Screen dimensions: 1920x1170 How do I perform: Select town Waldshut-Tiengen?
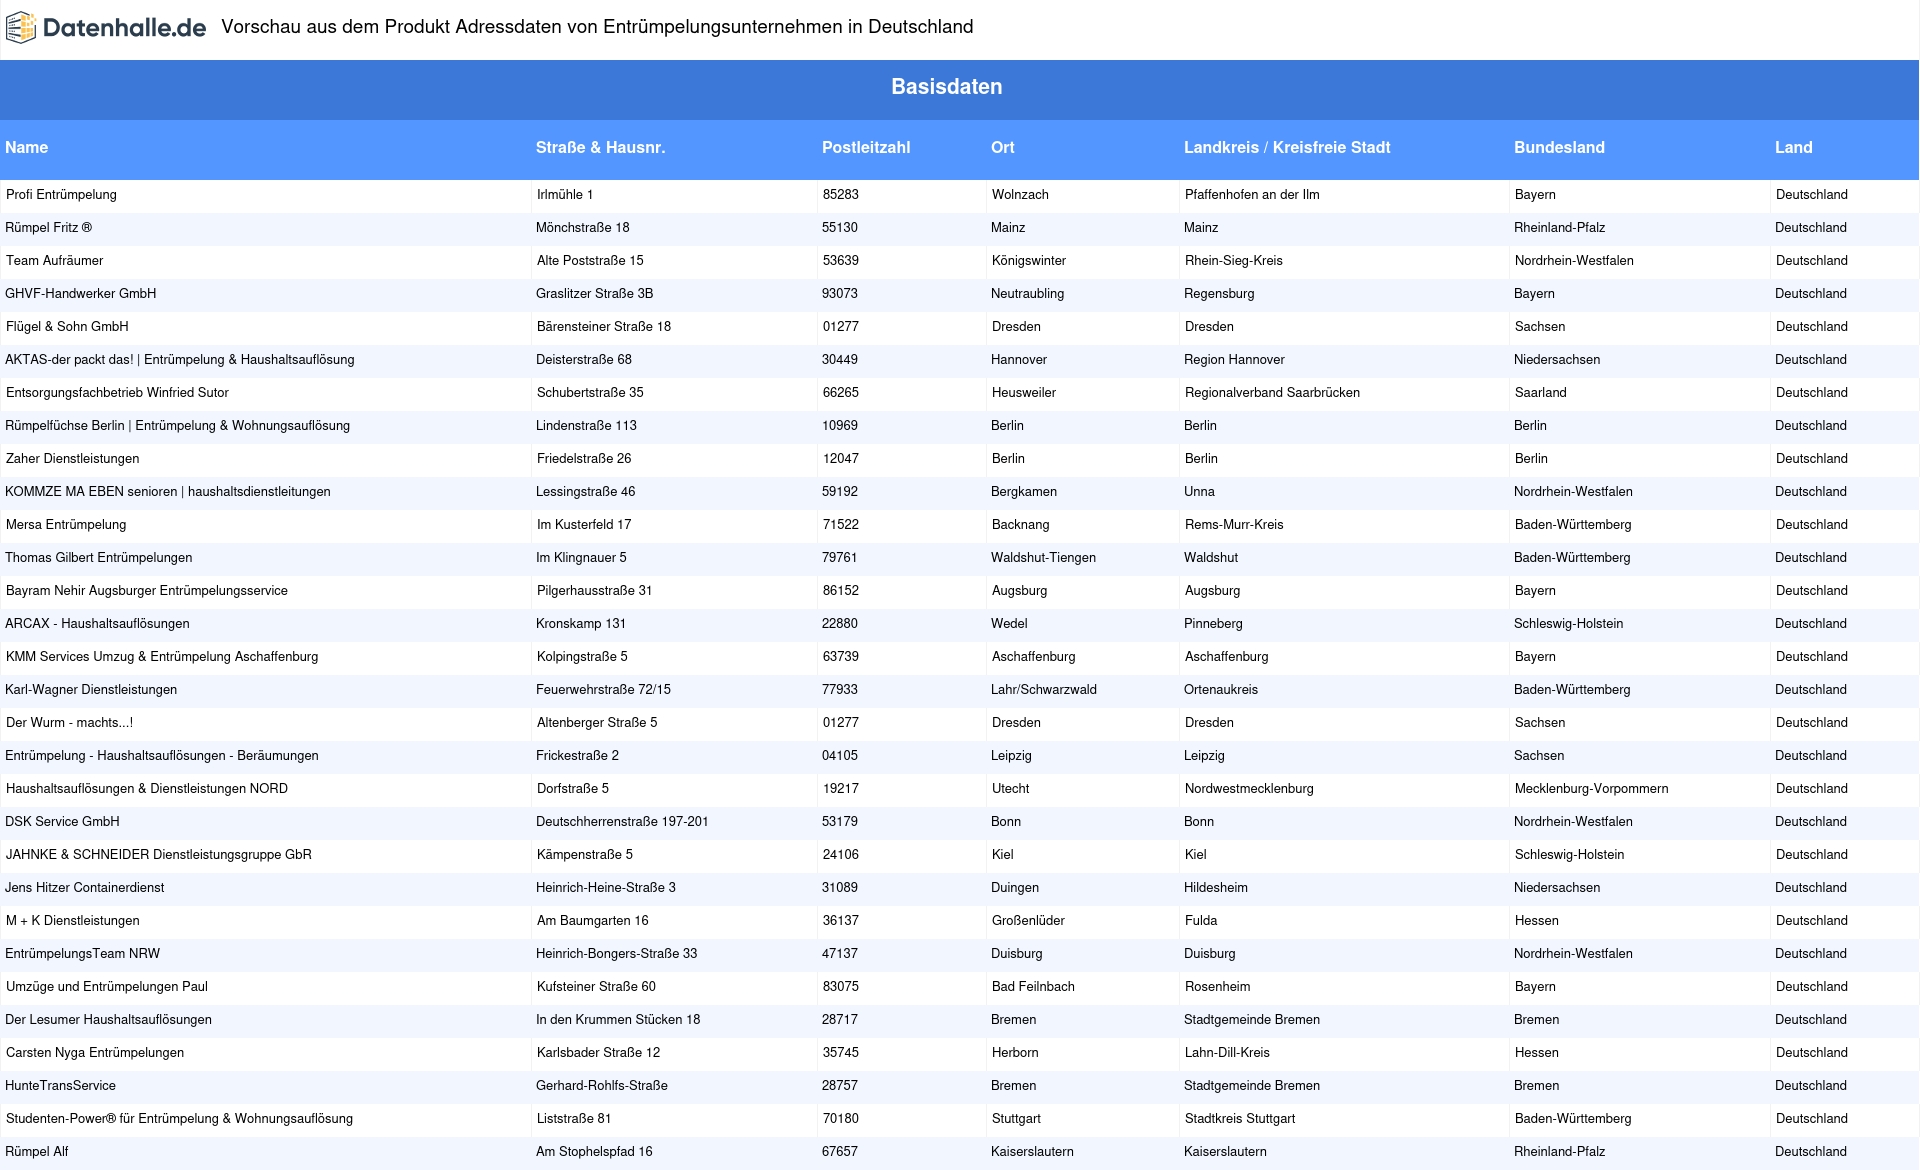pyautogui.click(x=1043, y=558)
